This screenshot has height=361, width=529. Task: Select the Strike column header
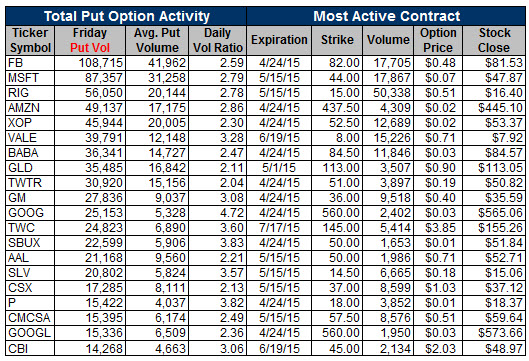[337, 40]
